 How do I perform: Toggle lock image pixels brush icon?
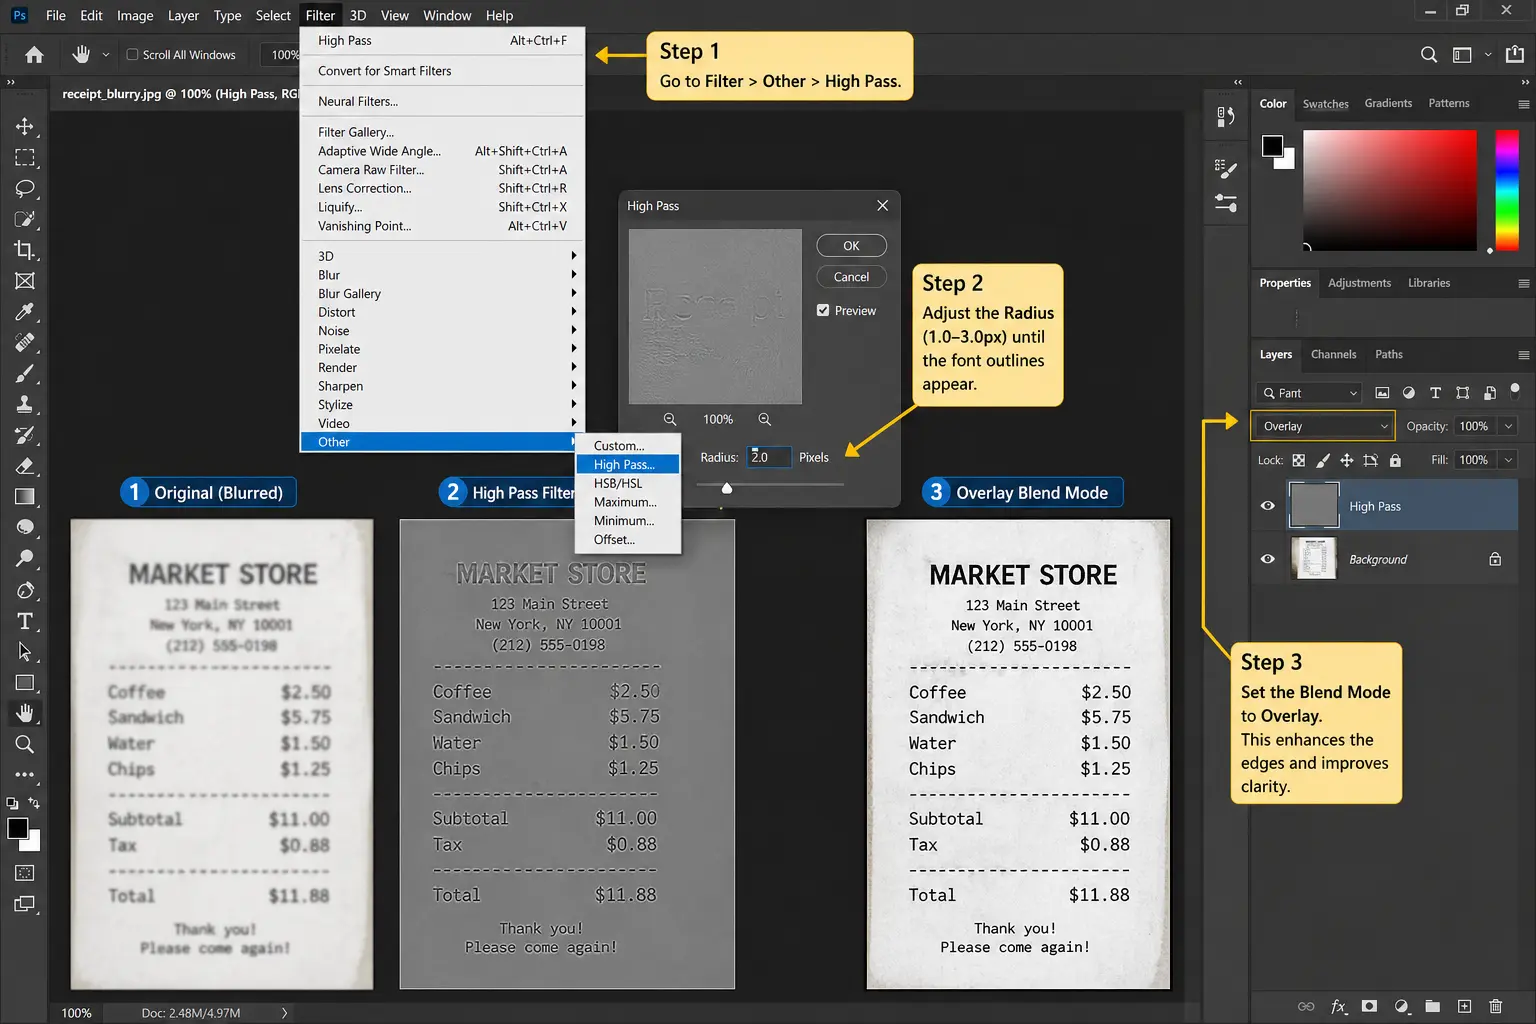[x=1322, y=460]
